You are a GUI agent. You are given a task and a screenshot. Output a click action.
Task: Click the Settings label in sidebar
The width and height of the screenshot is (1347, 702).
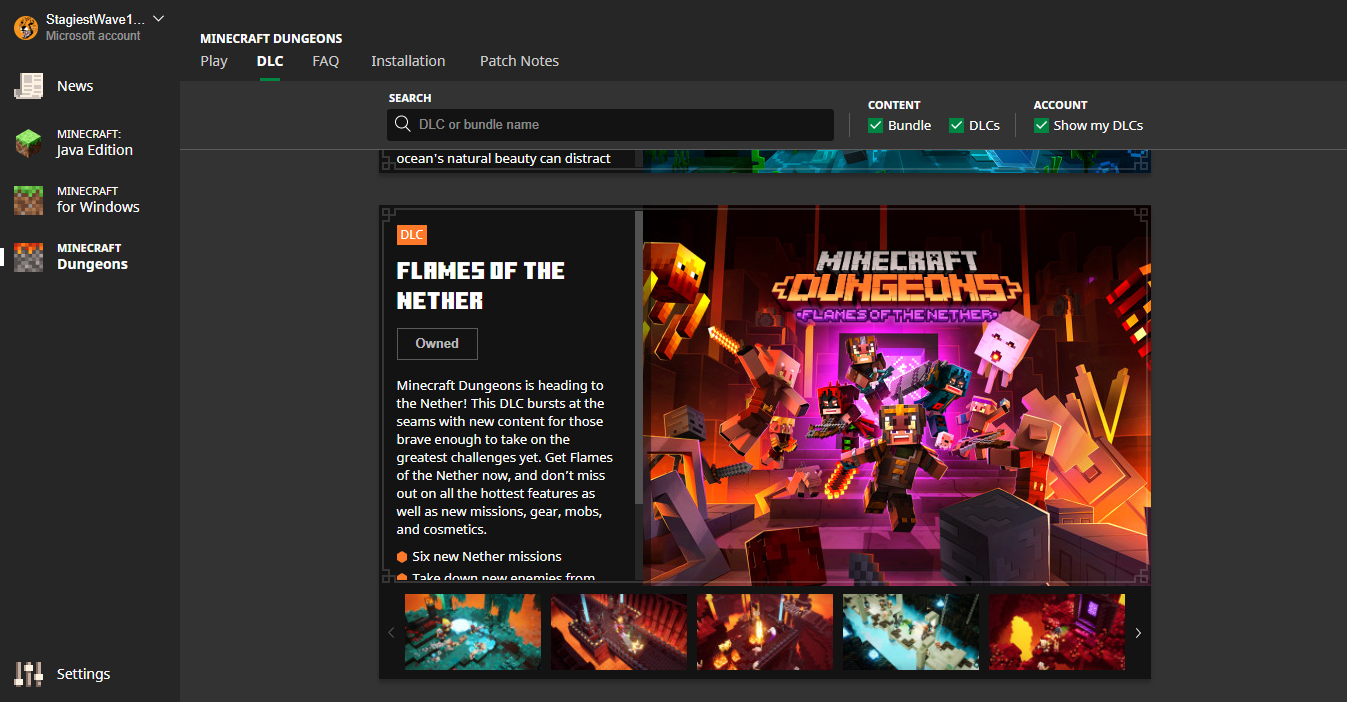(83, 674)
